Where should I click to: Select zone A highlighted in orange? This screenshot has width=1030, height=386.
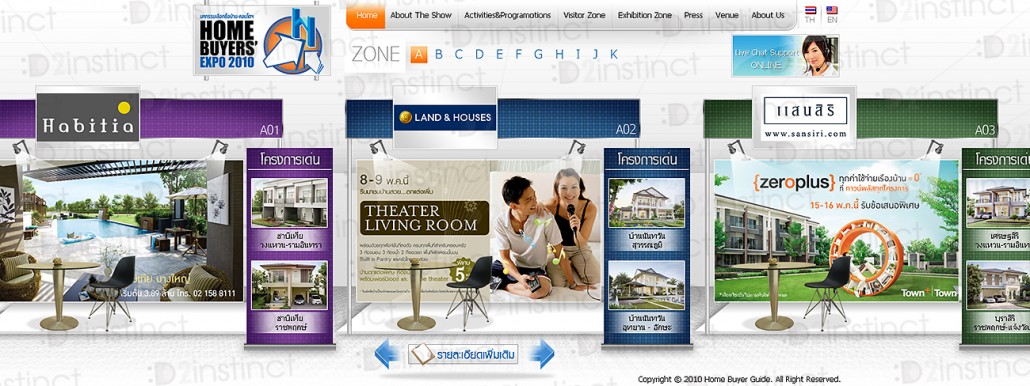click(x=419, y=54)
